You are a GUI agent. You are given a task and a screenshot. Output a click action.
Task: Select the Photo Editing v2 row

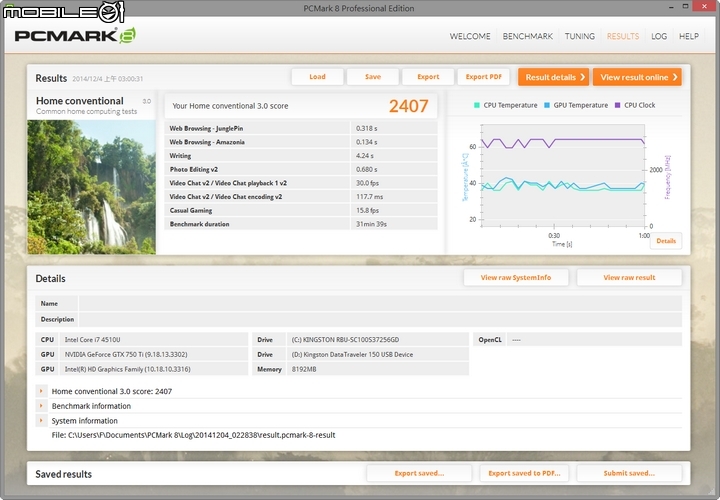[x=301, y=169]
